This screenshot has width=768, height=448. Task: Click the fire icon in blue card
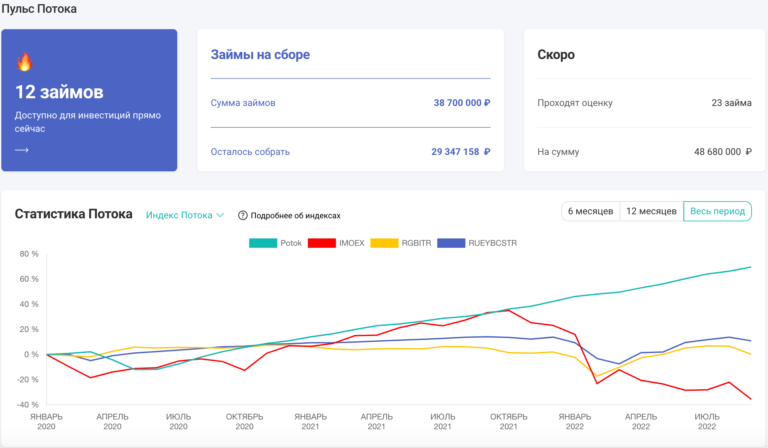tap(24, 62)
